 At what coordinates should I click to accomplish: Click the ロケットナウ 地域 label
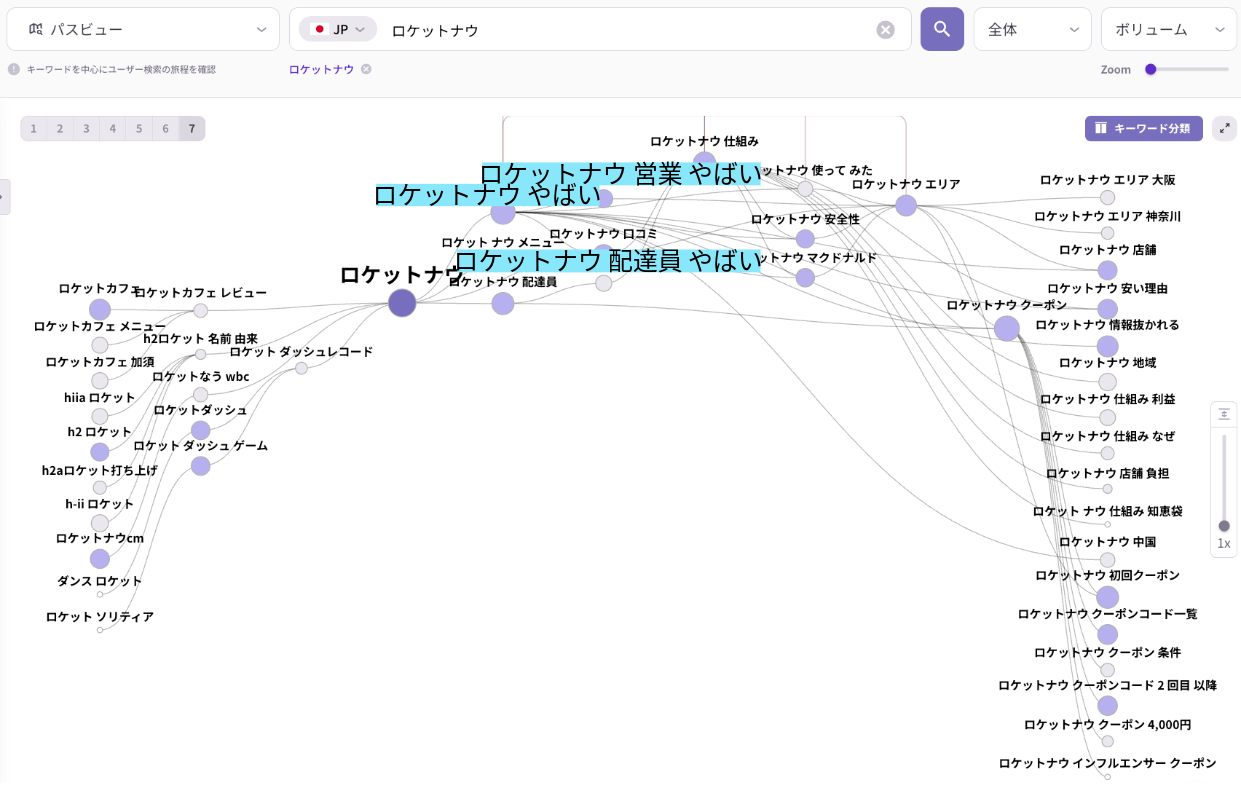coord(1107,362)
